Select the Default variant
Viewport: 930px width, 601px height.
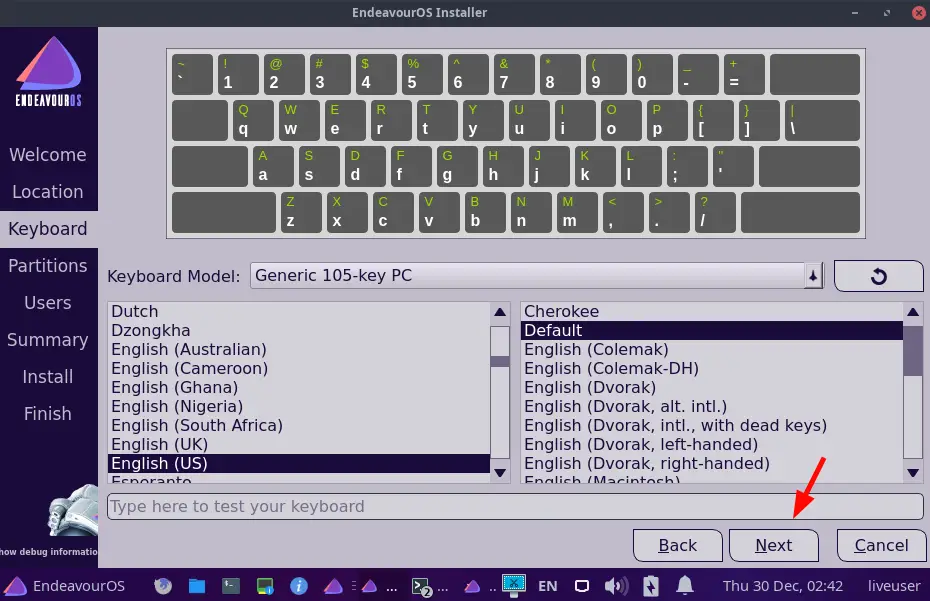(x=712, y=330)
